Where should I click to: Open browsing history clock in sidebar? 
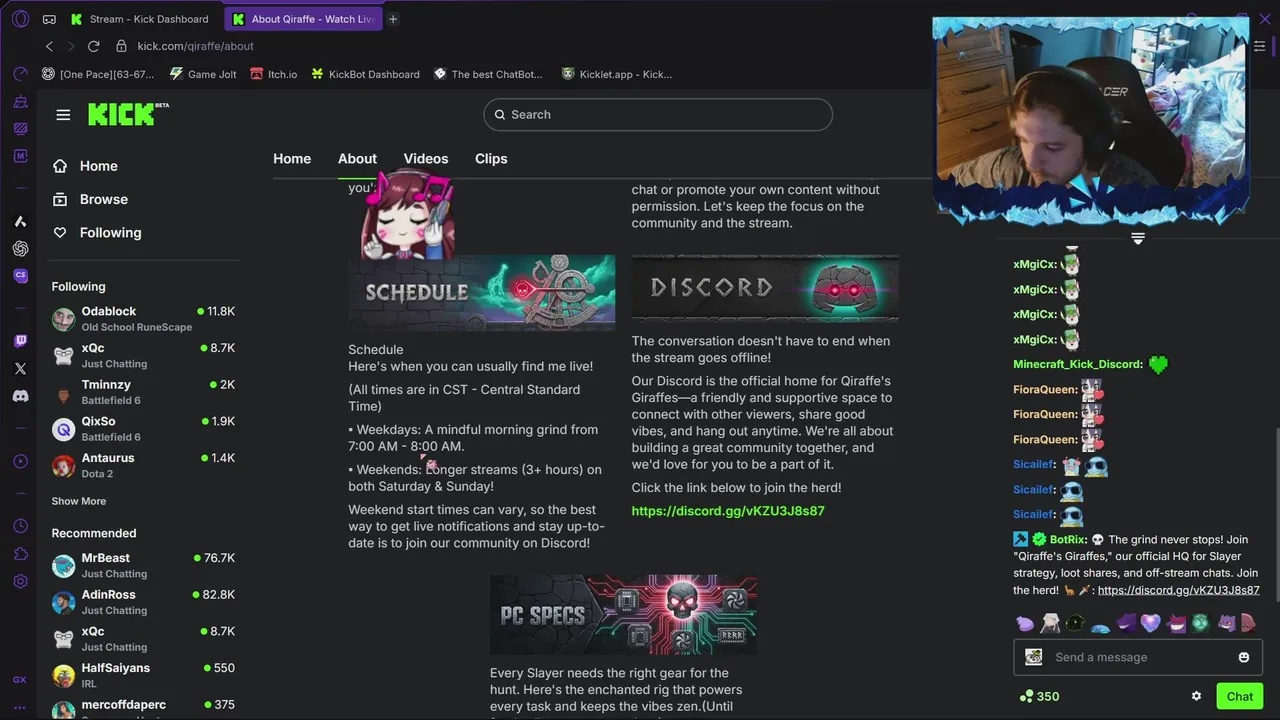pos(20,527)
